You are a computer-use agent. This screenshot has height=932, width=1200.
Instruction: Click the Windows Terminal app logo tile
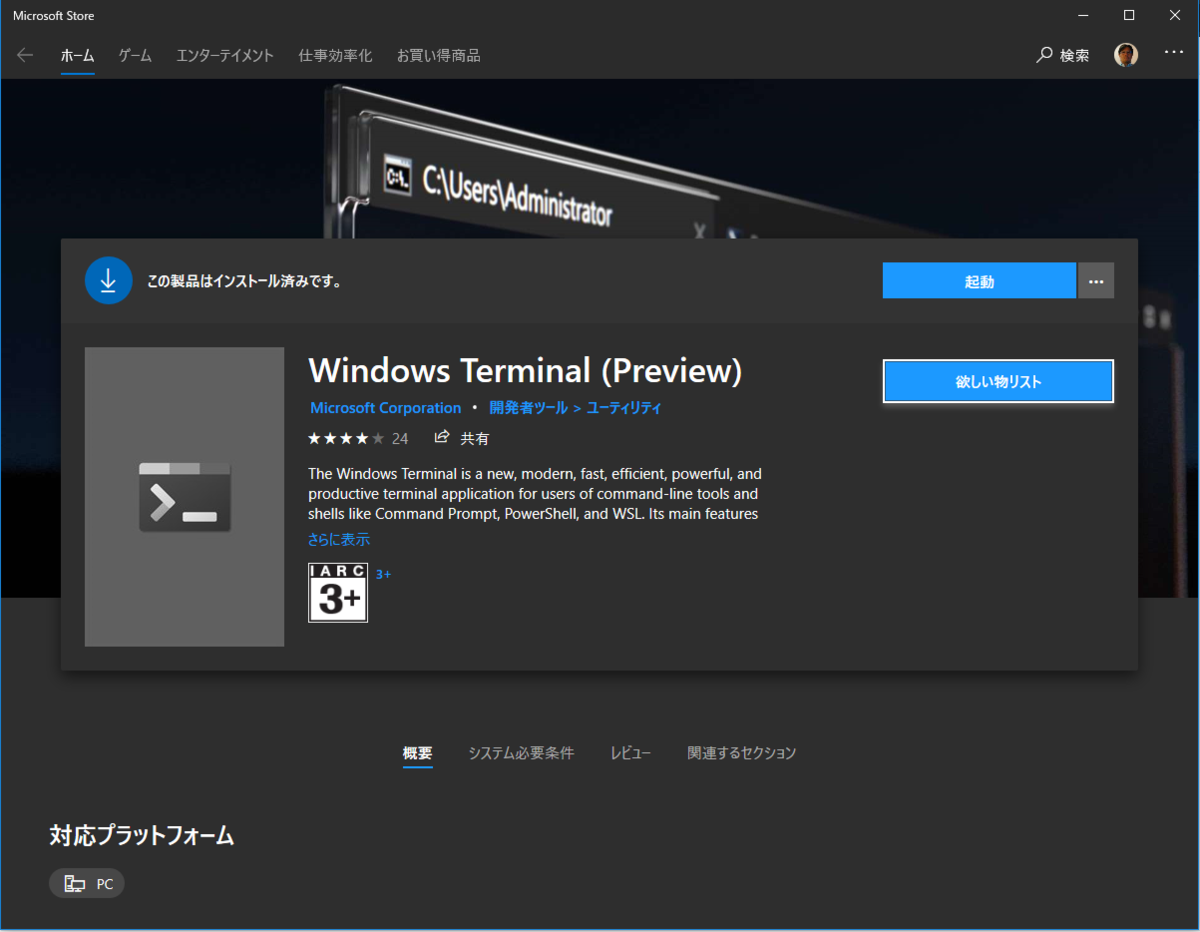click(x=185, y=497)
